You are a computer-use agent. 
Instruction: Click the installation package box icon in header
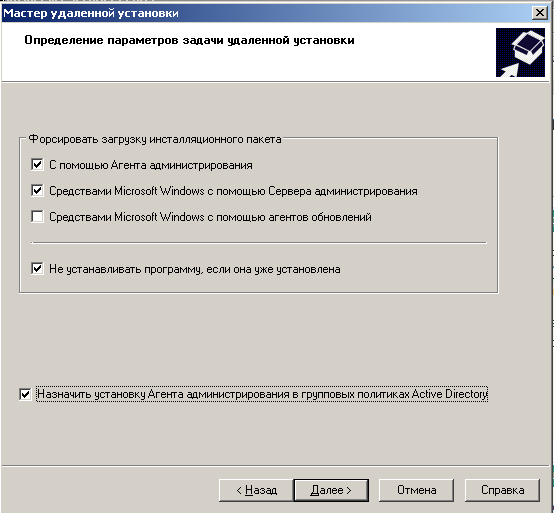click(520, 52)
